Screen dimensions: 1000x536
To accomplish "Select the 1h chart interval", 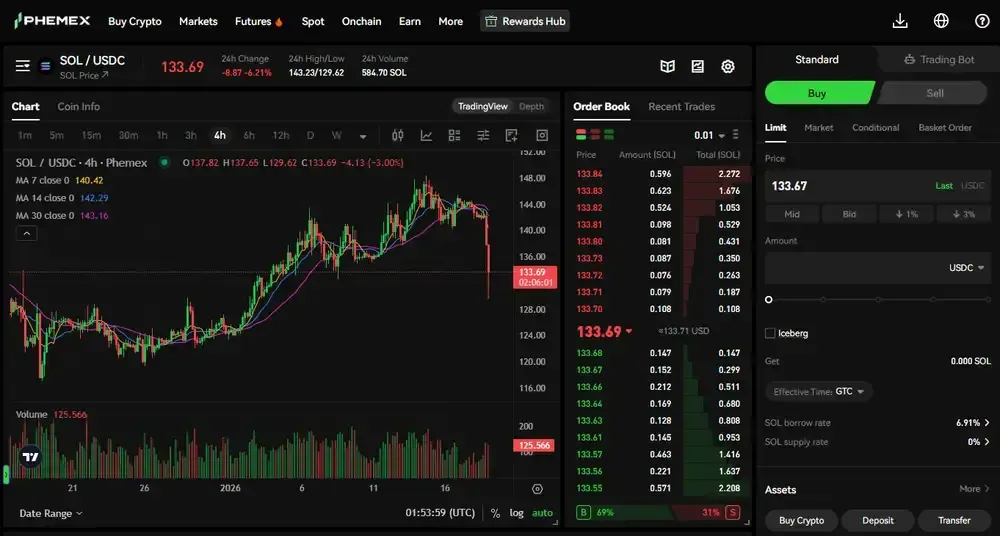I will [162, 135].
